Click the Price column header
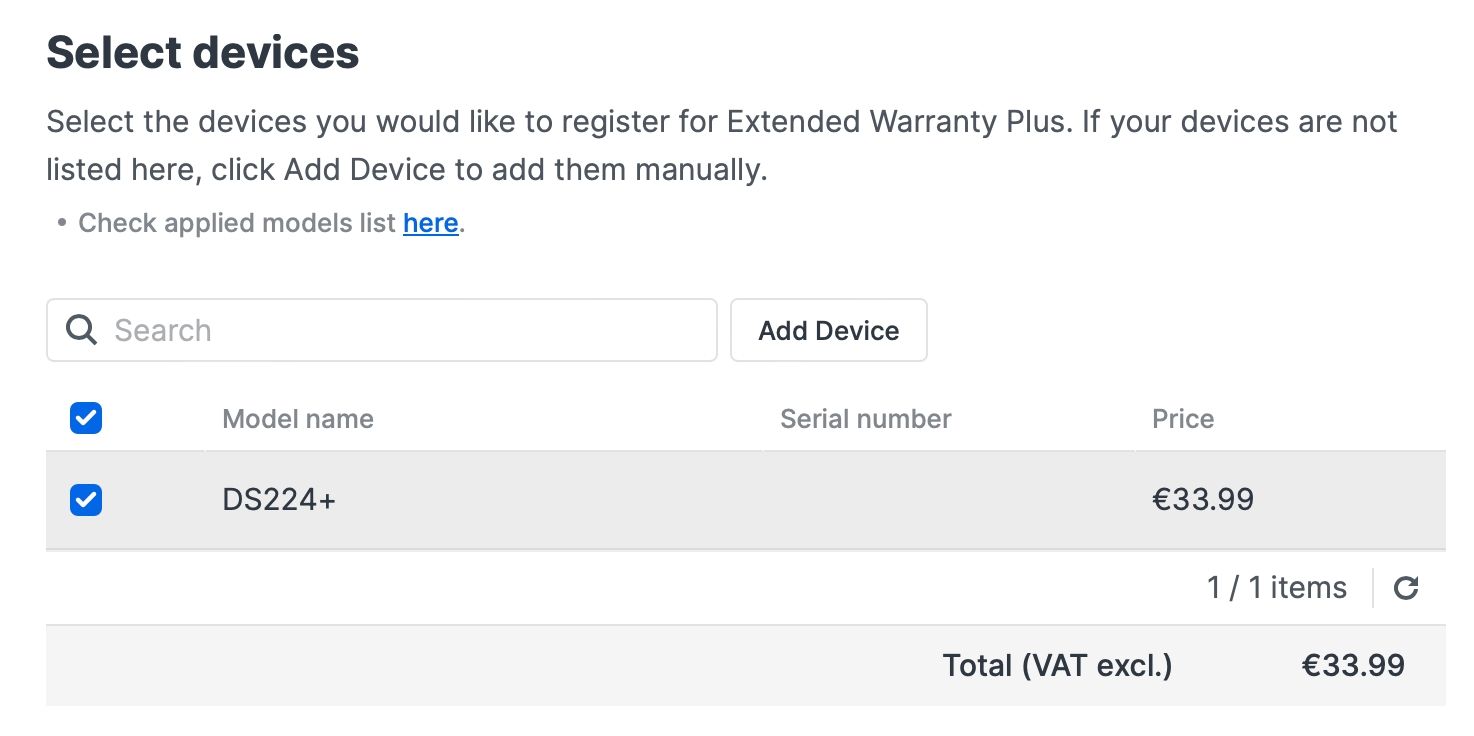The height and width of the screenshot is (736, 1474). click(1183, 418)
